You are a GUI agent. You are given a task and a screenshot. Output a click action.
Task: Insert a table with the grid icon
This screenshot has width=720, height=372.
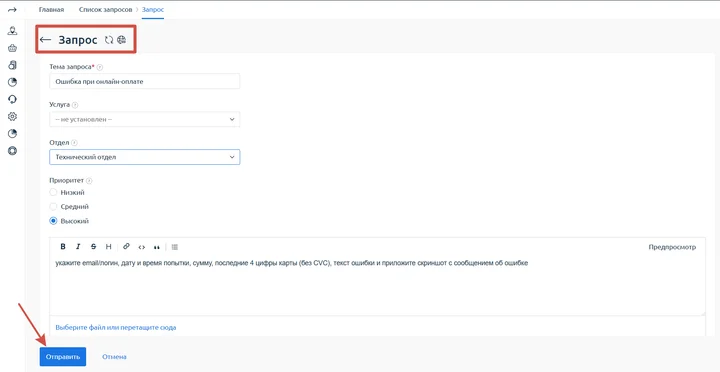pos(174,247)
